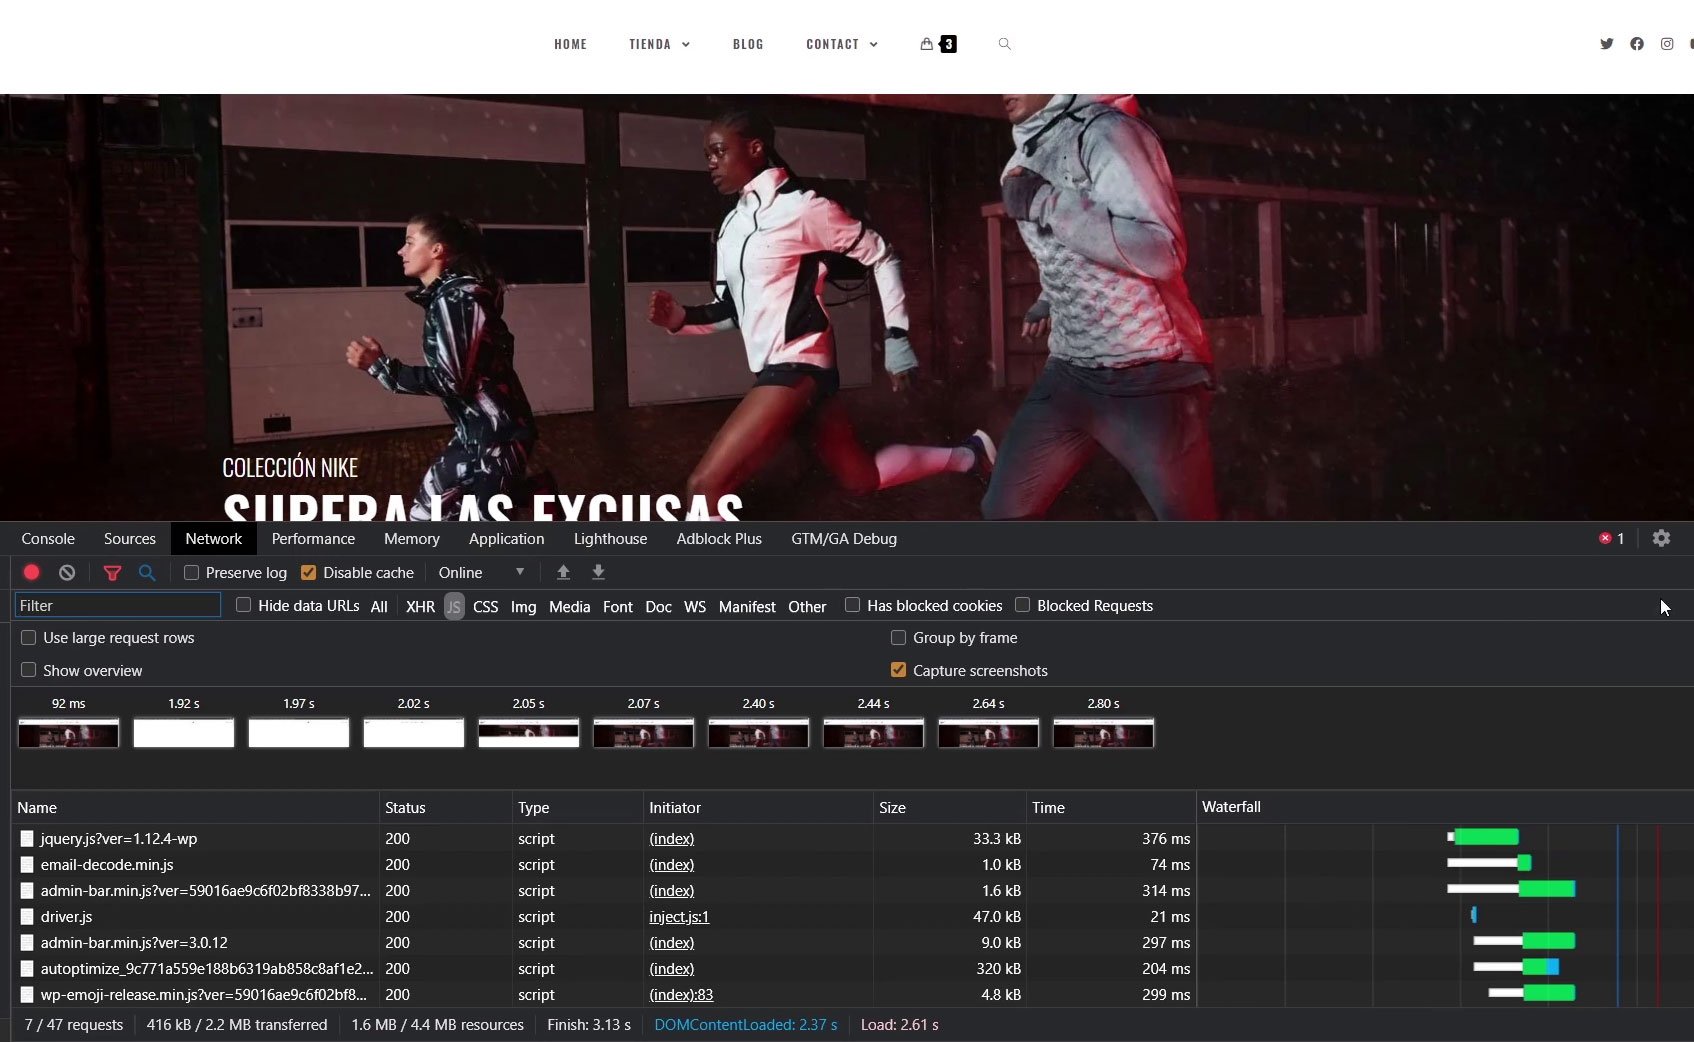This screenshot has width=1694, height=1042.
Task: Go to HOME in site navigation
Action: coord(571,44)
